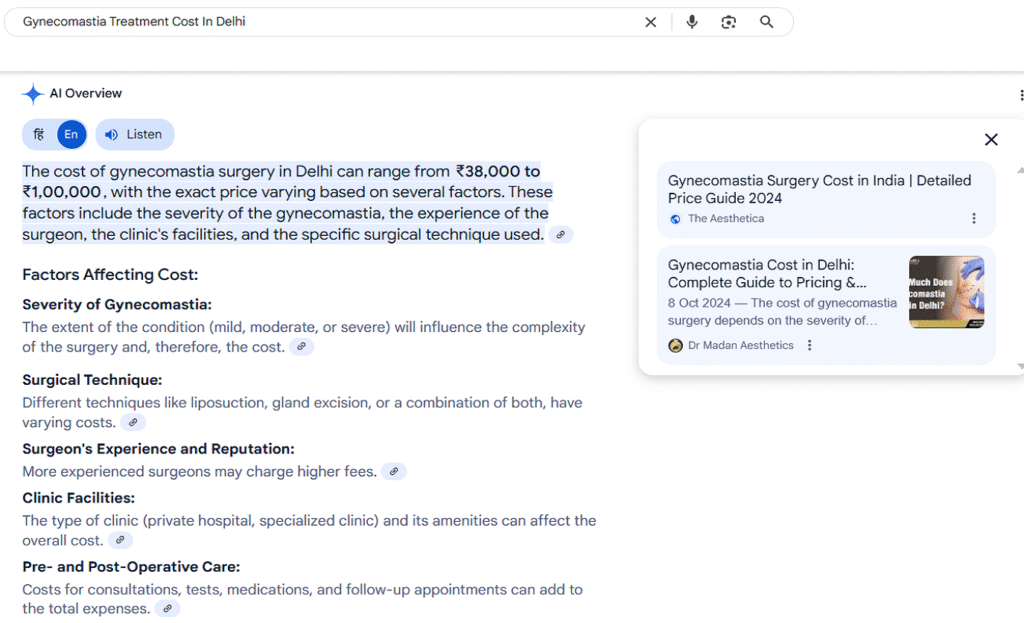Close the sources side panel
The image size is (1024, 623).
pyautogui.click(x=991, y=139)
